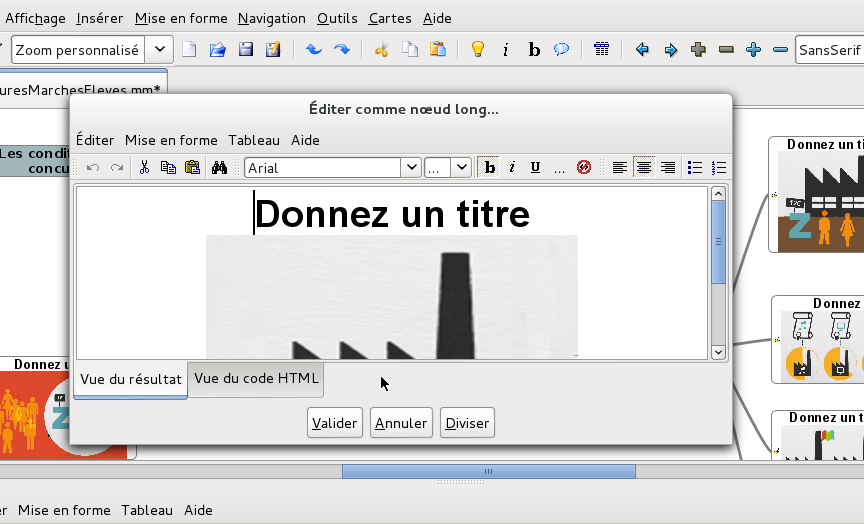
Task: Click the blue speech bubble icon
Action: coord(562,49)
